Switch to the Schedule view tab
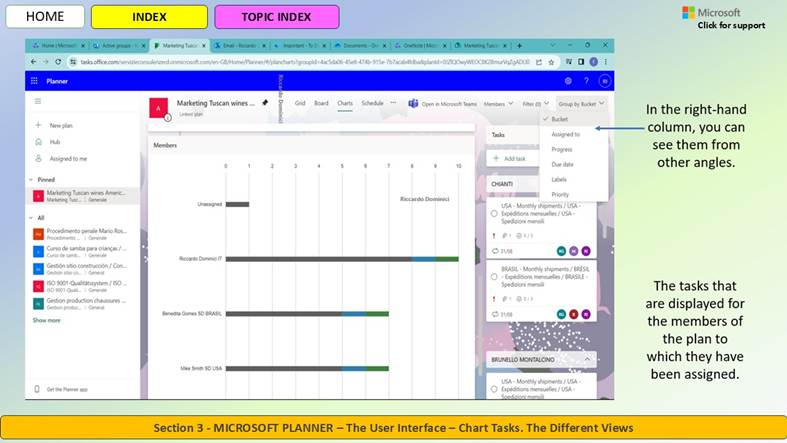The height and width of the screenshot is (443, 787). coord(372,103)
